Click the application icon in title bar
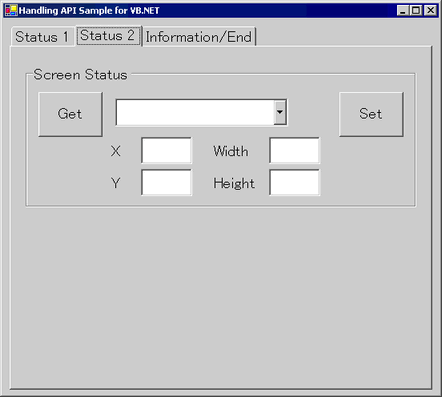The image size is (442, 397). 11,10
